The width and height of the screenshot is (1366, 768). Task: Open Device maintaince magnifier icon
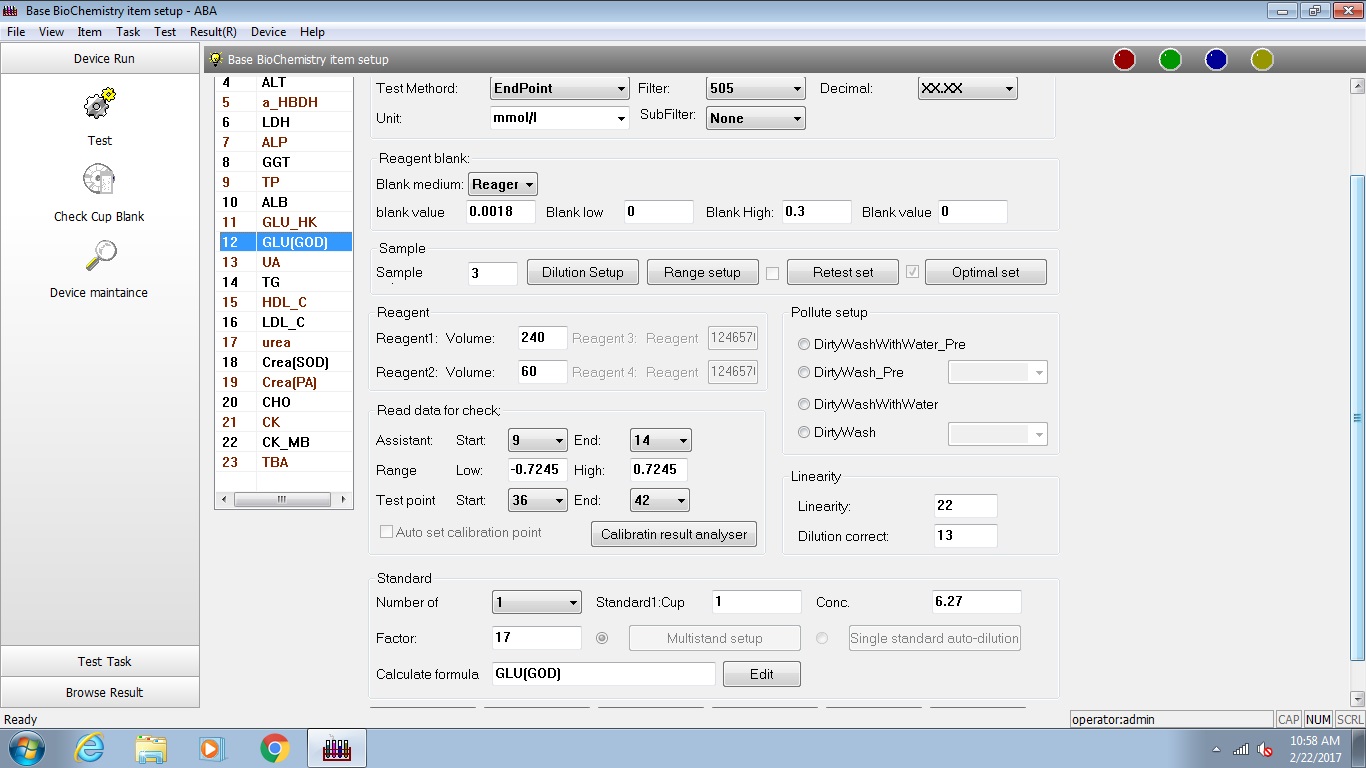tap(99, 257)
